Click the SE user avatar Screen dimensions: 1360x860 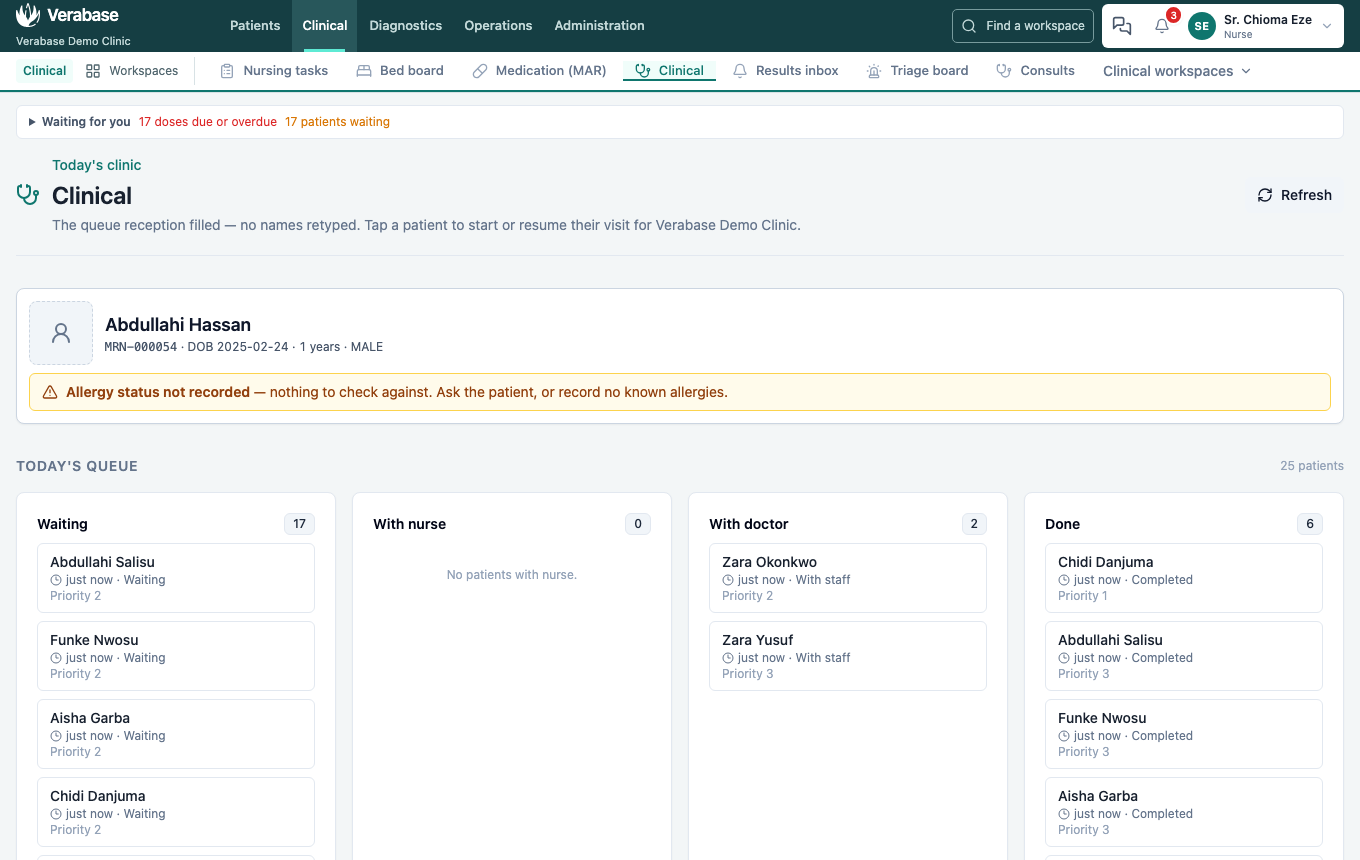point(1202,26)
